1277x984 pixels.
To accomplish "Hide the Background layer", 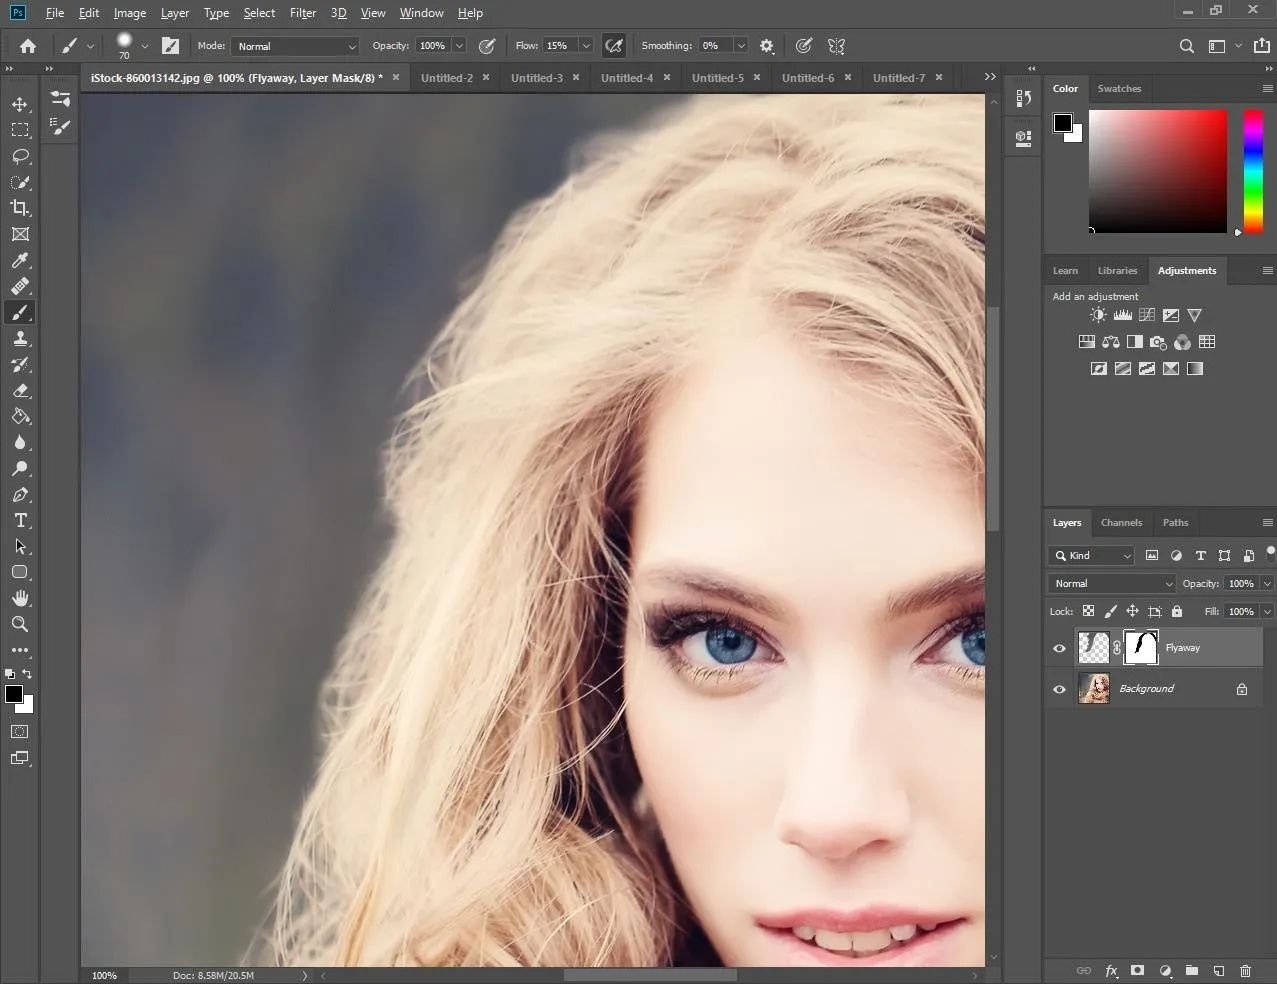I will pos(1059,689).
